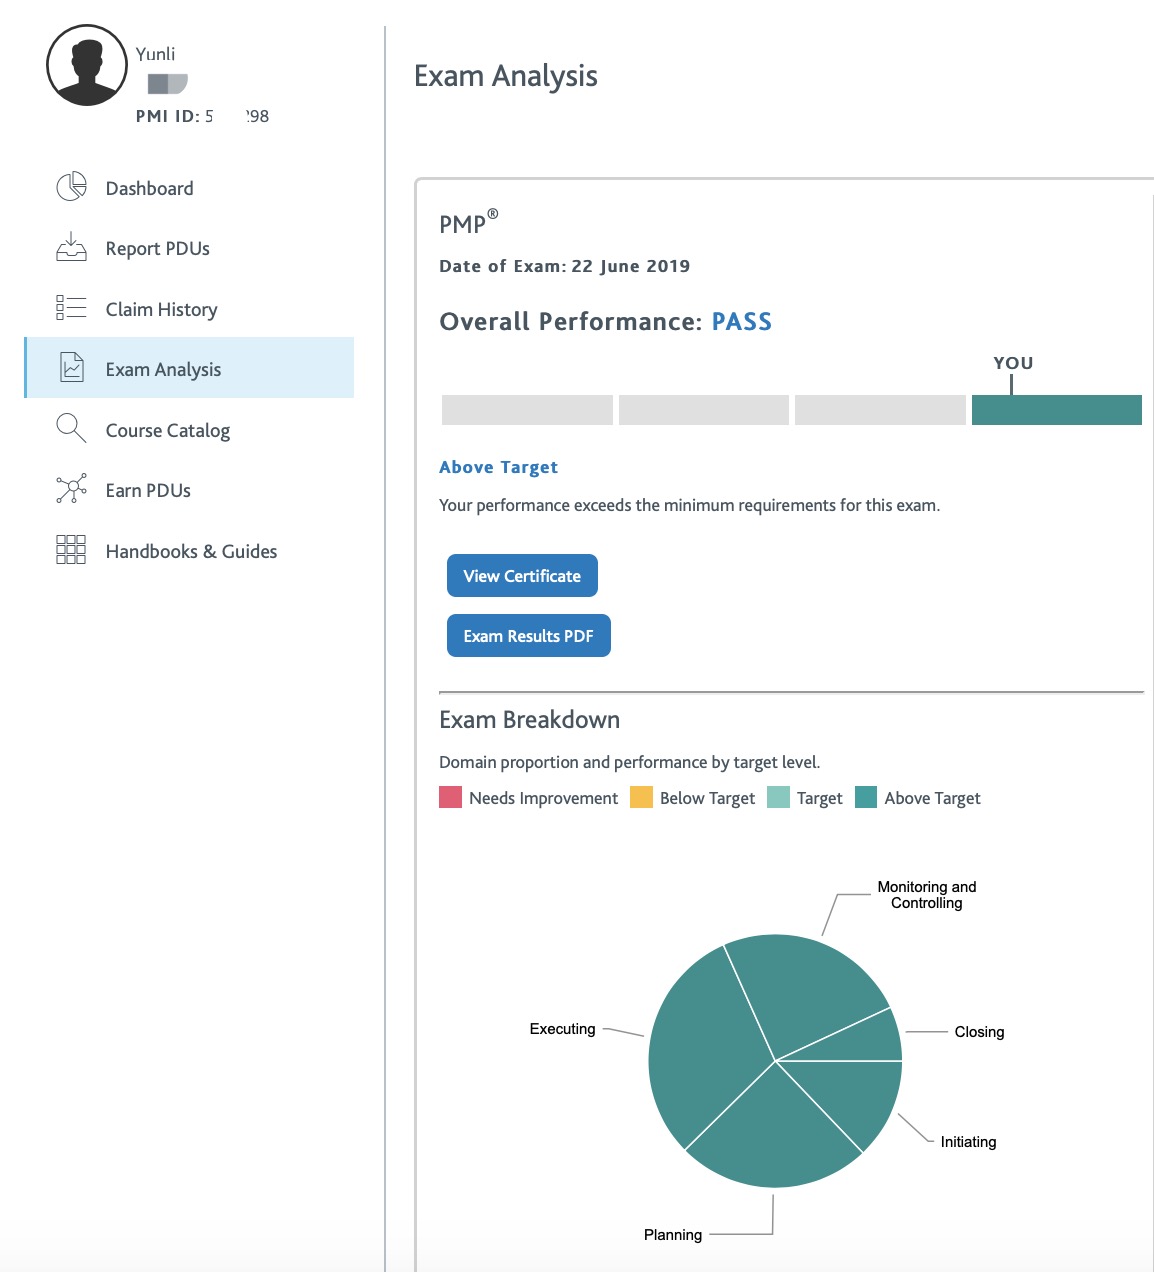Viewport: 1154px width, 1272px height.
Task: Click the user profile avatar
Action: [87, 66]
